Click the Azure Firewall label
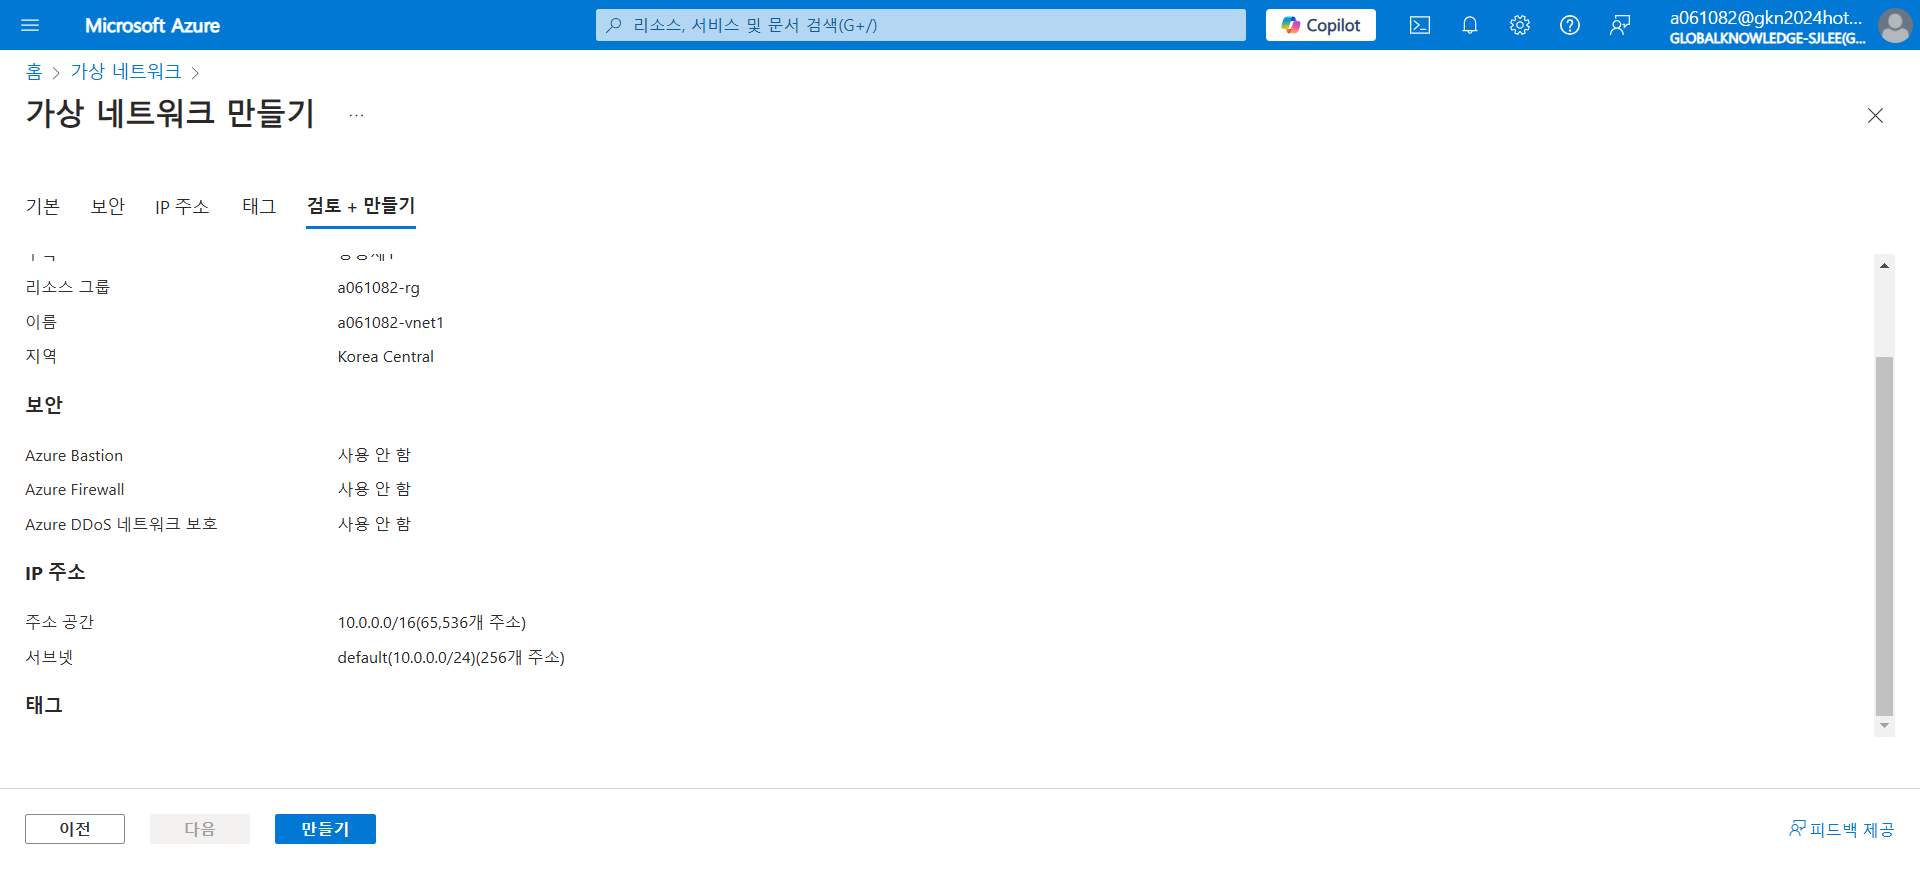 point(75,490)
